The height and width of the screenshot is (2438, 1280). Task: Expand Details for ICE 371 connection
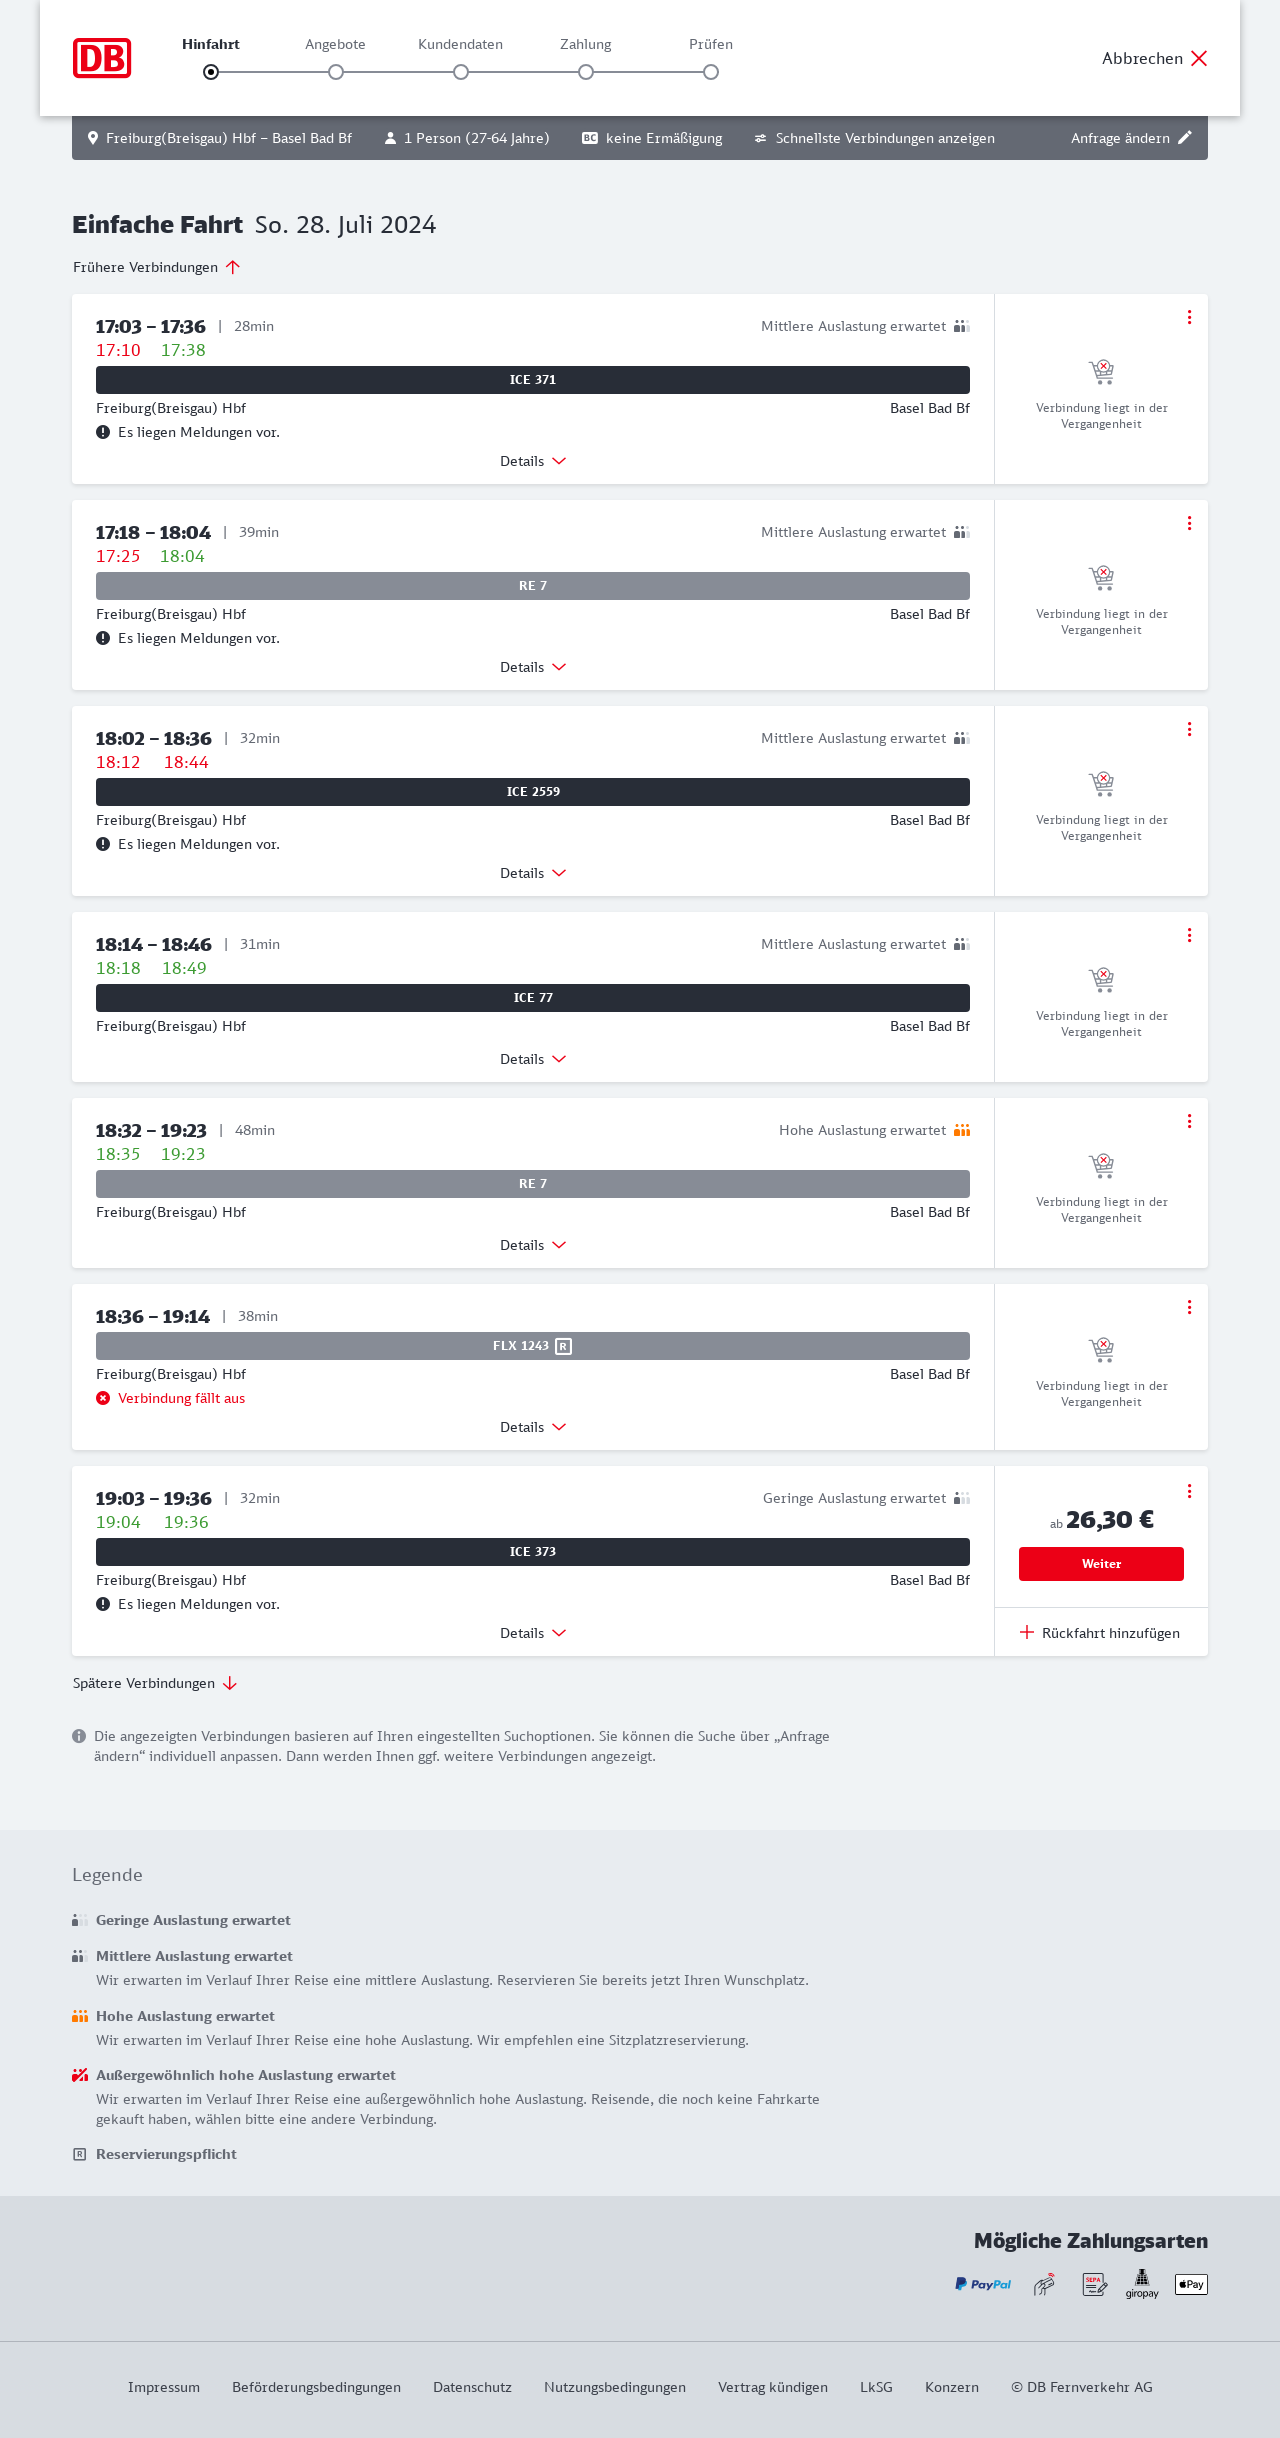(533, 461)
